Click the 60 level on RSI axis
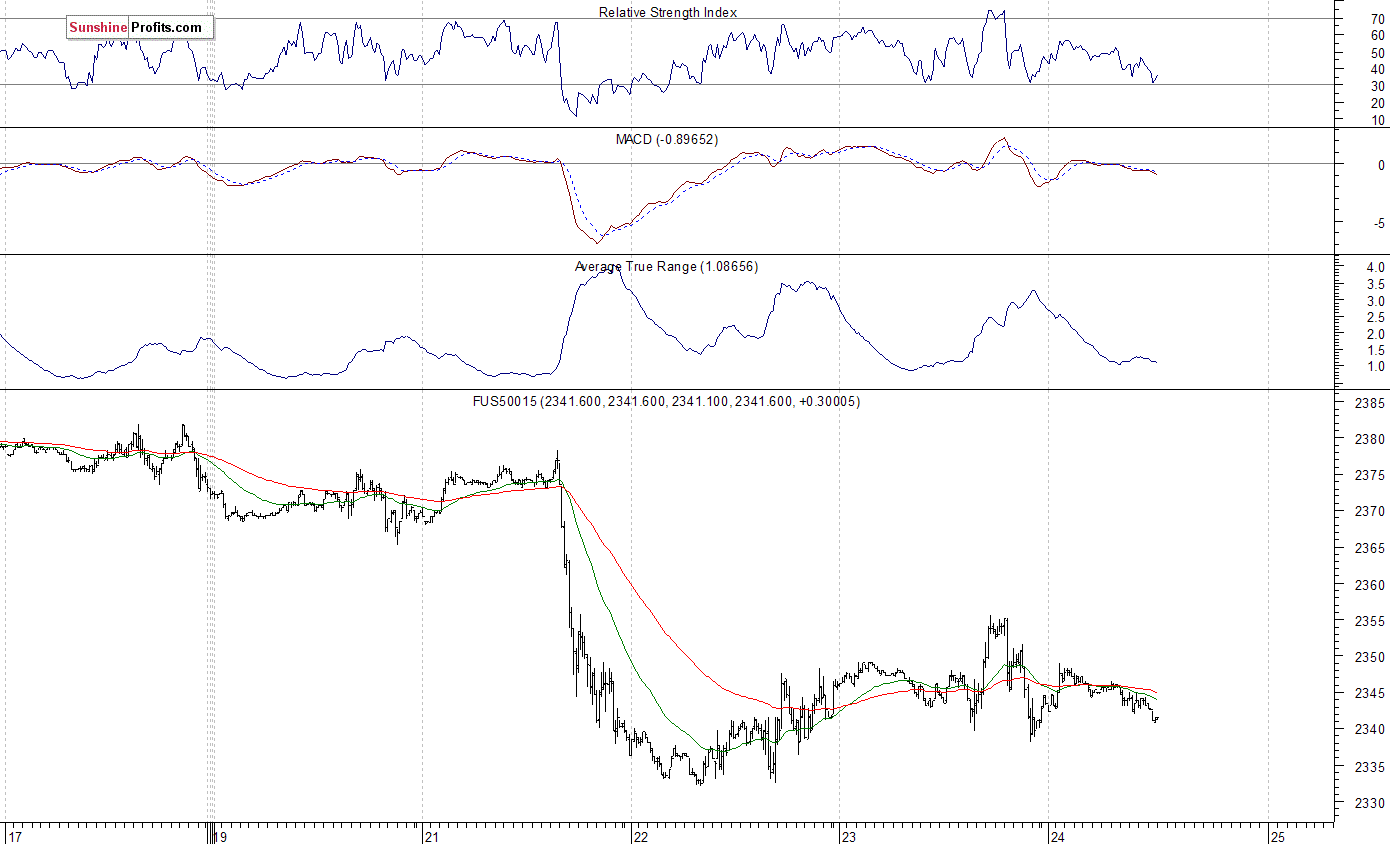This screenshot has height=844, width=1390. [x=1377, y=36]
